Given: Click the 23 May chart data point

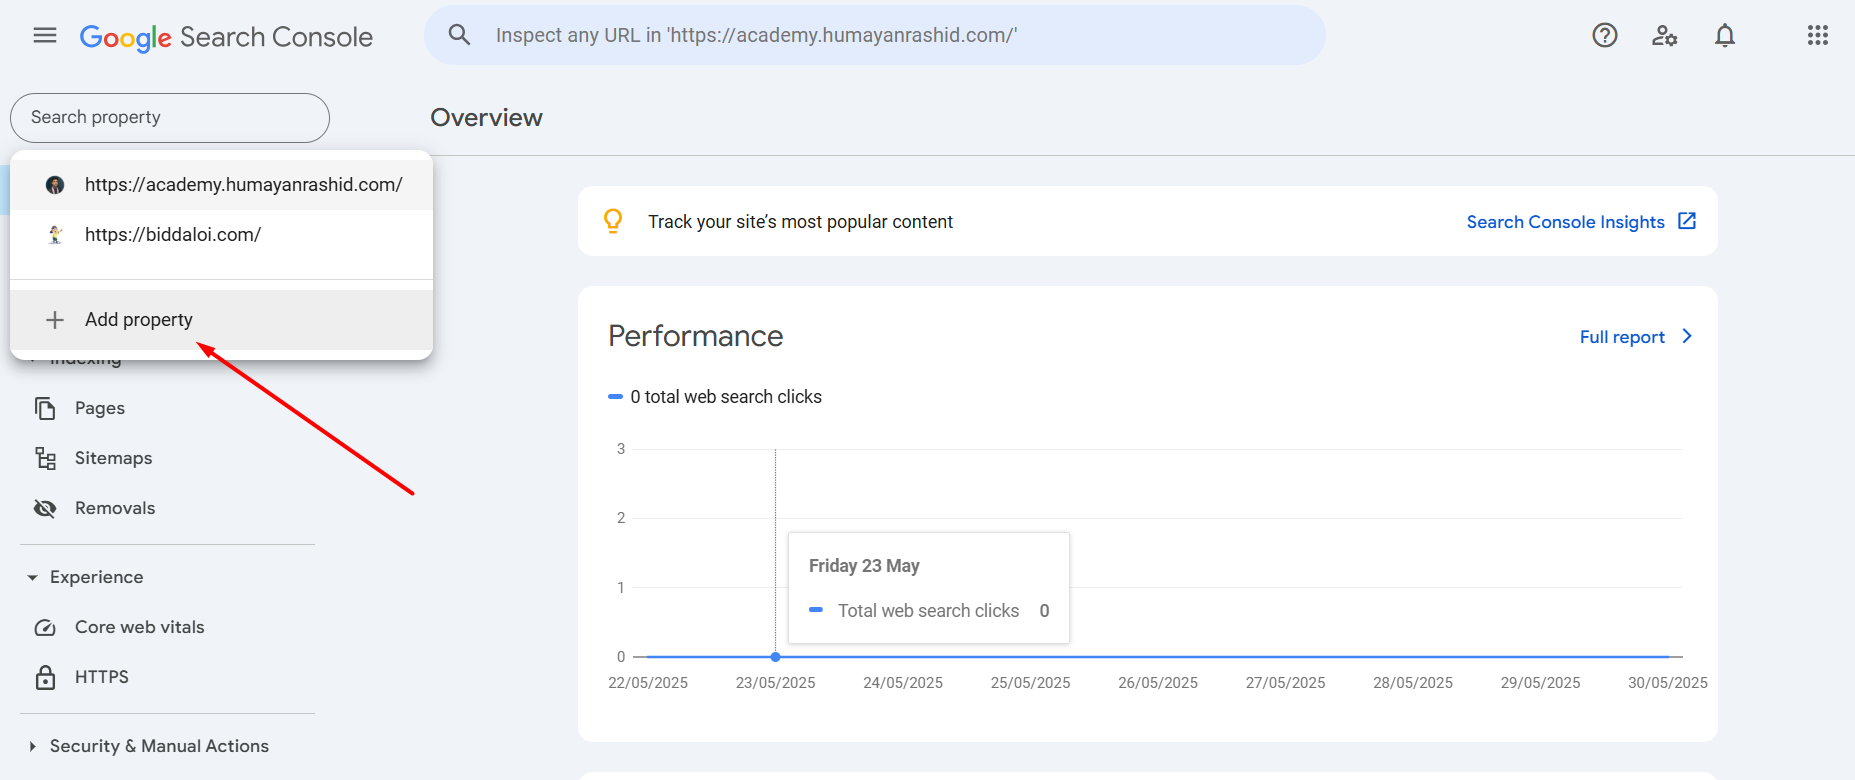Looking at the screenshot, I should pyautogui.click(x=775, y=657).
